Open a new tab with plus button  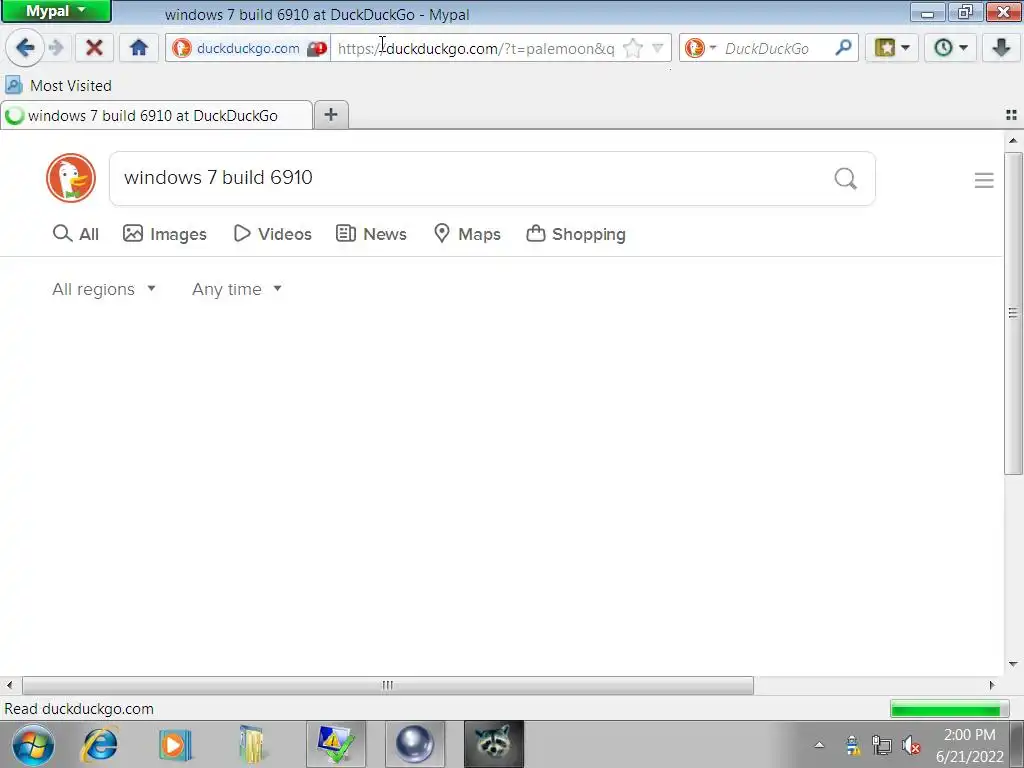pos(331,115)
